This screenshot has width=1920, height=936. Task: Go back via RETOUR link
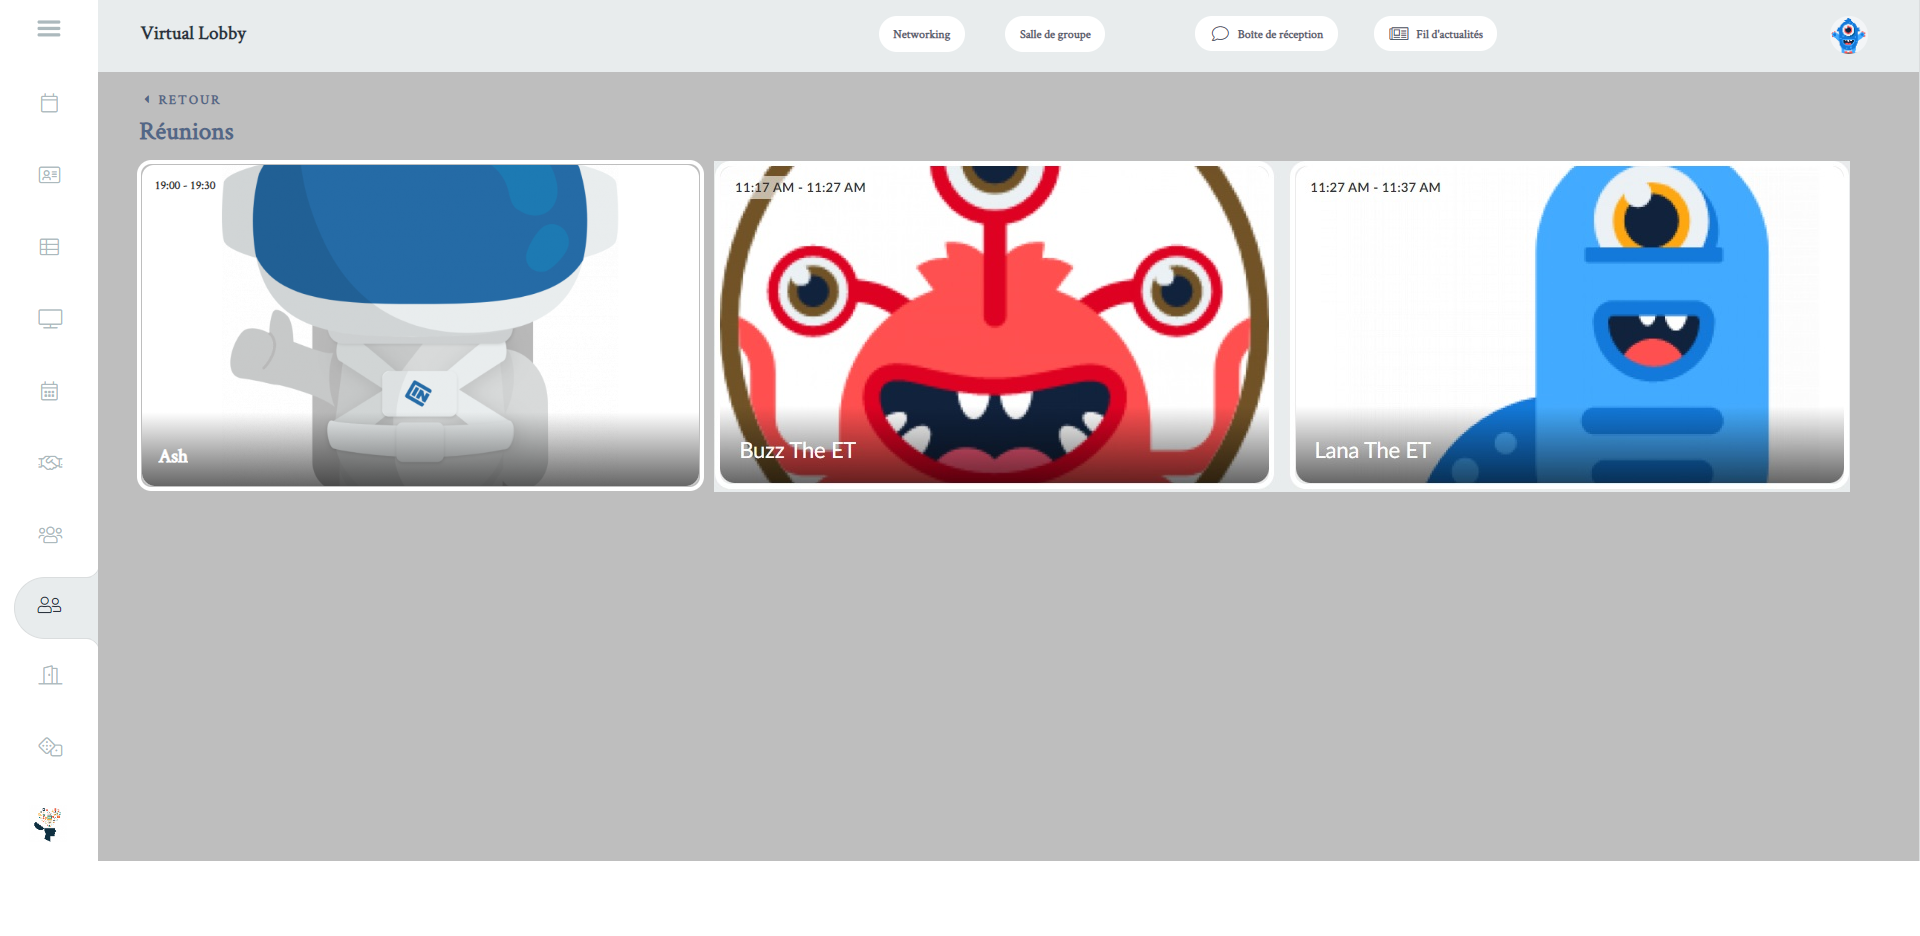coord(182,99)
